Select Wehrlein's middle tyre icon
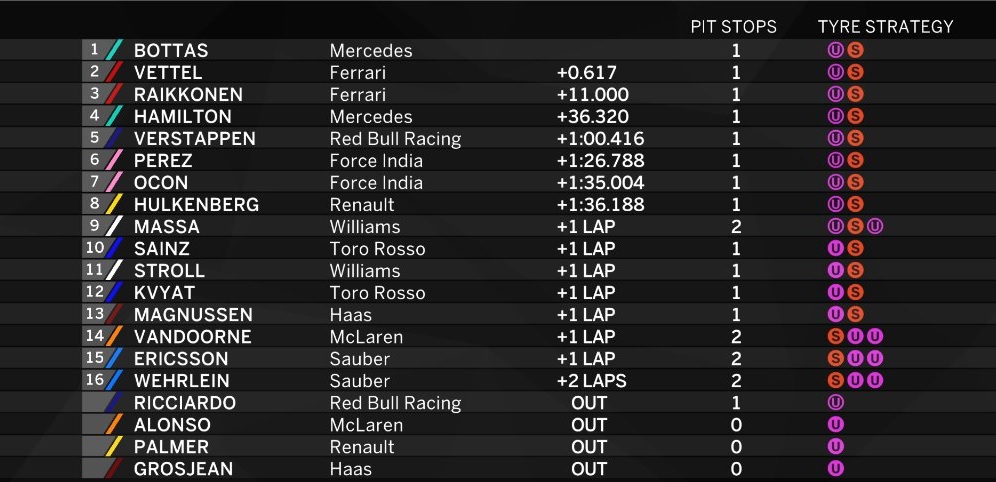 point(856,381)
